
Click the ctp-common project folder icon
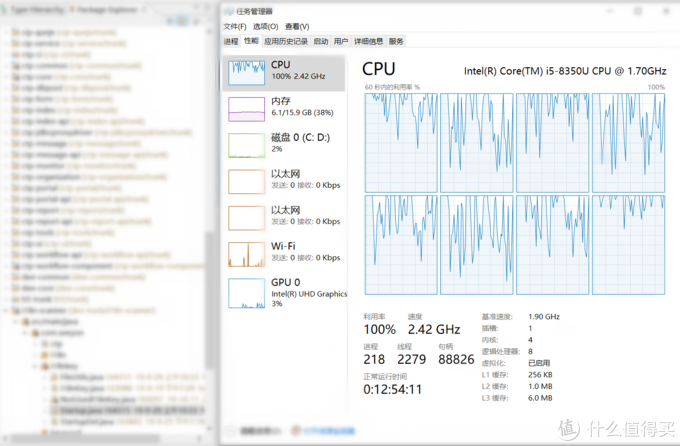(x=16, y=66)
